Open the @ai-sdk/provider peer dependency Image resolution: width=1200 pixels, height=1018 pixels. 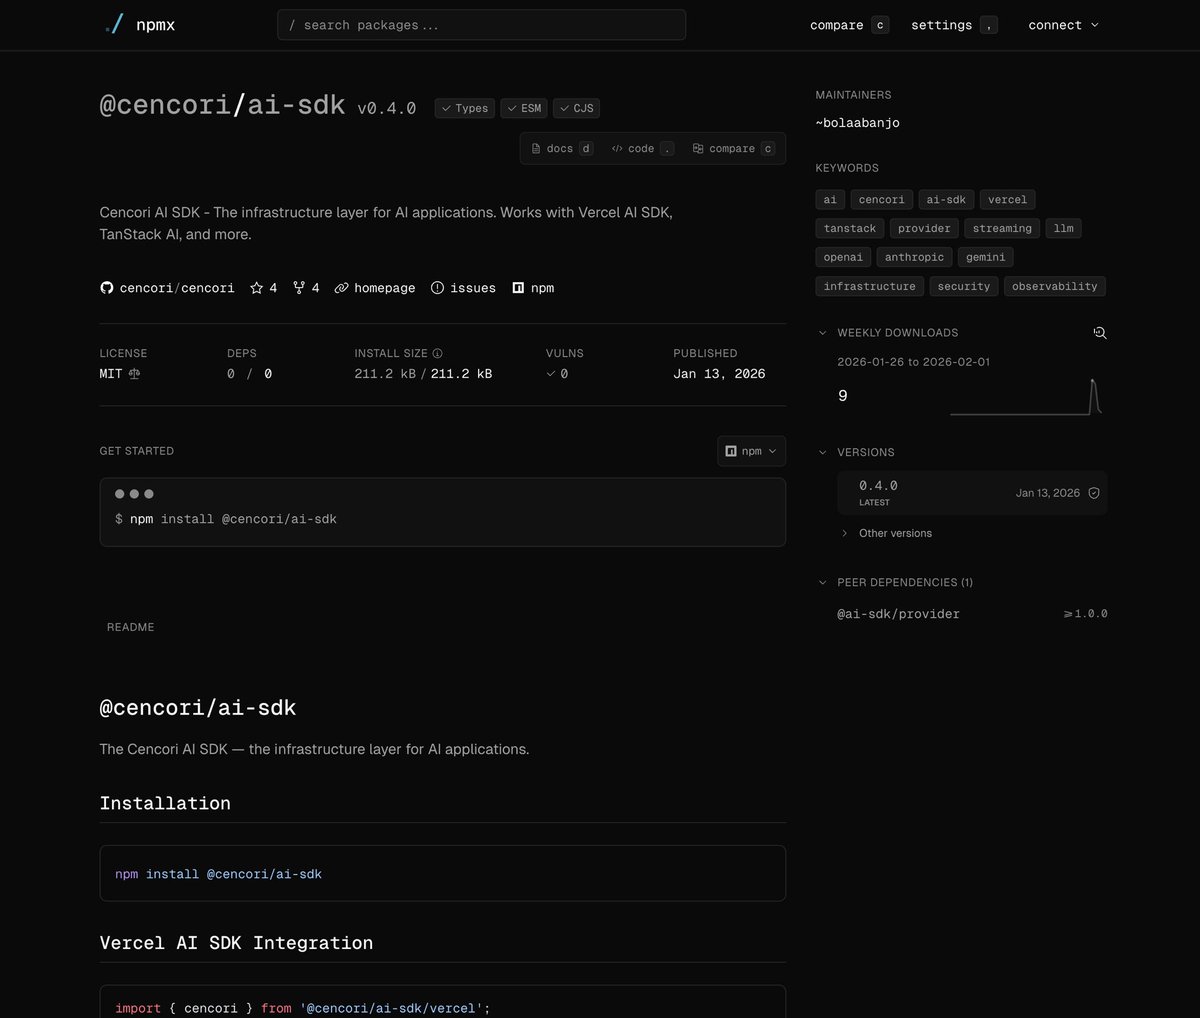[x=898, y=614]
